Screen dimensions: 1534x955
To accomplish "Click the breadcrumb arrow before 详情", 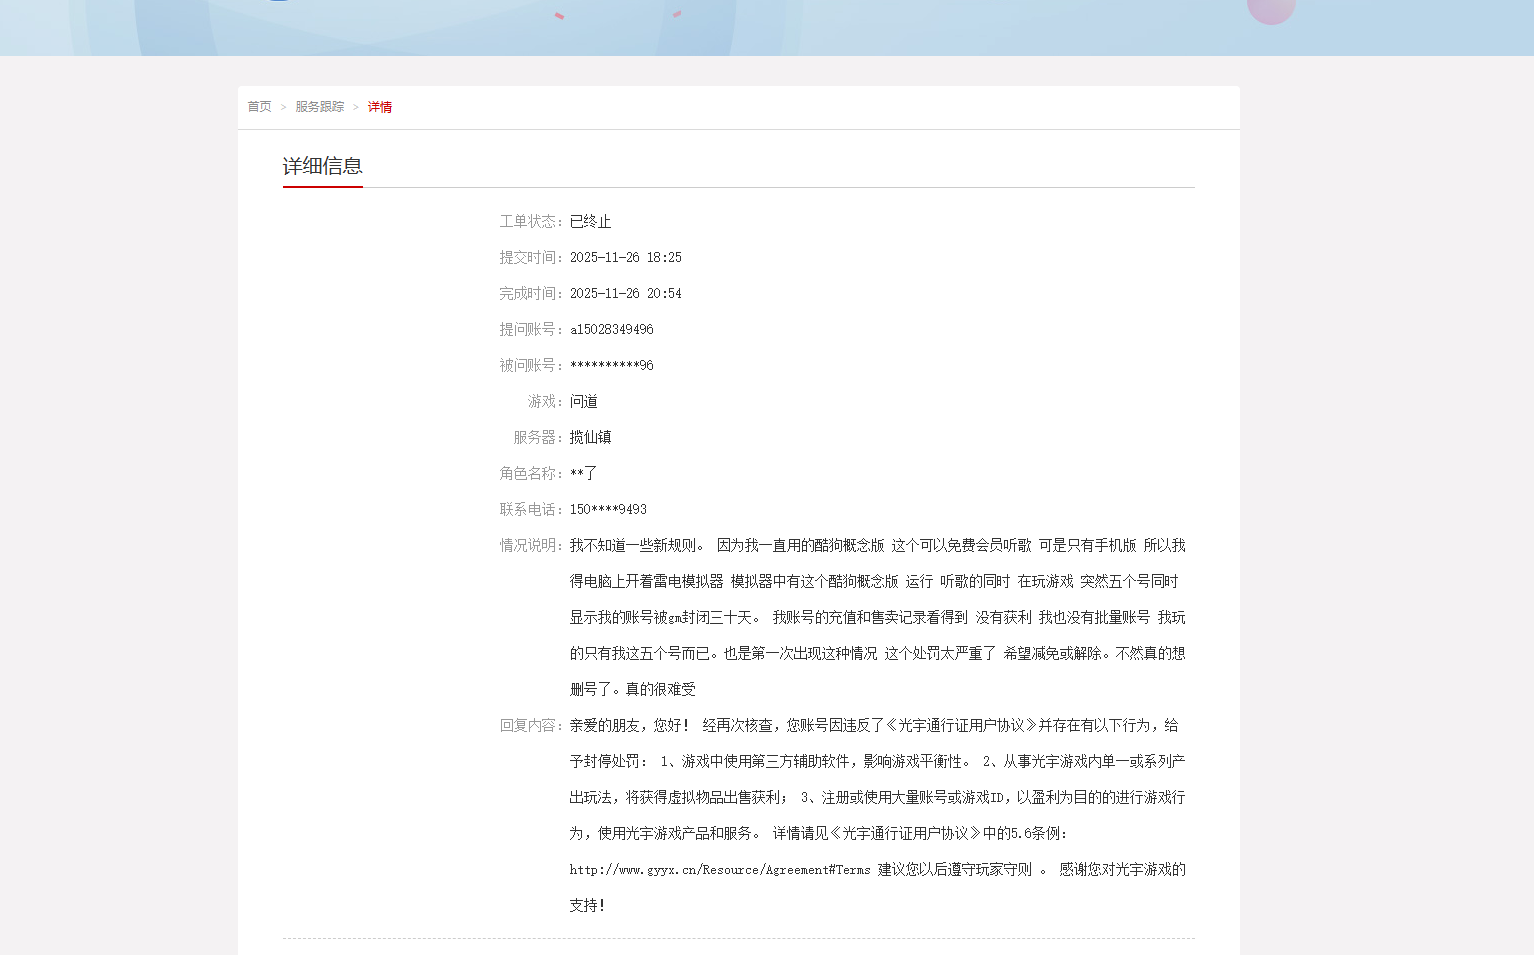I will 355,107.
